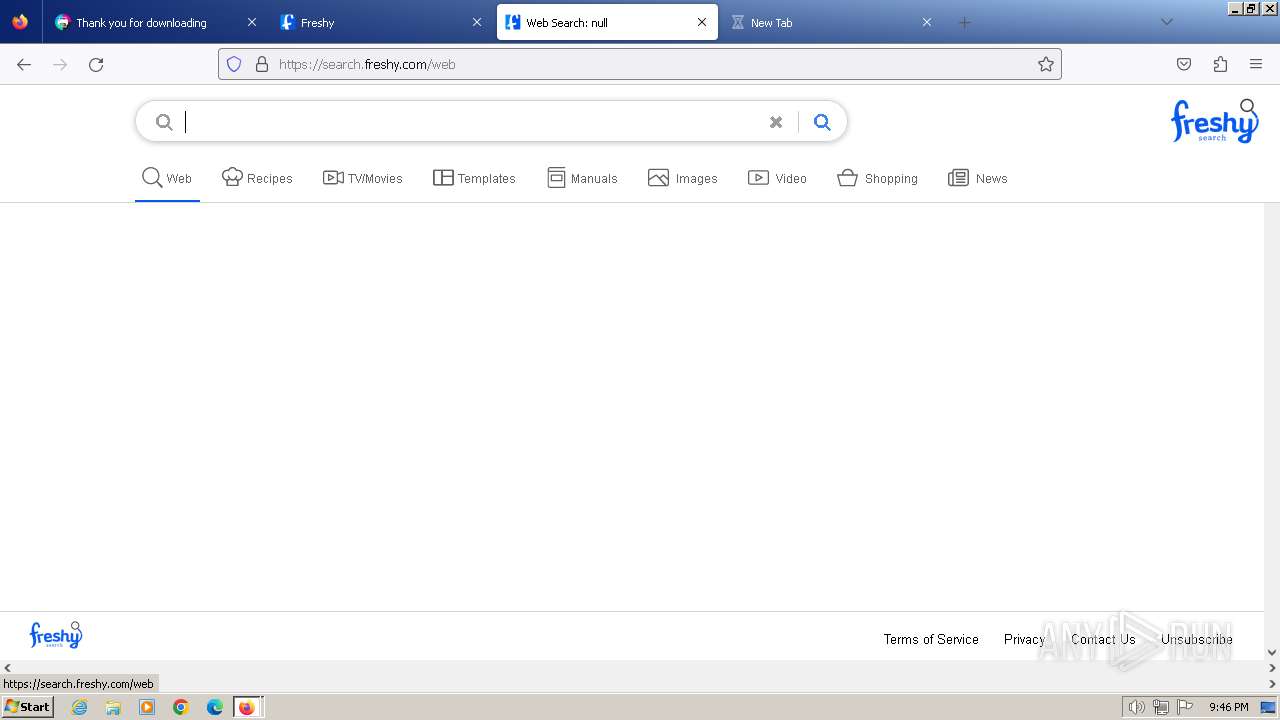The width and height of the screenshot is (1280, 720).
Task: Open the Contact Us link
Action: point(1103,639)
